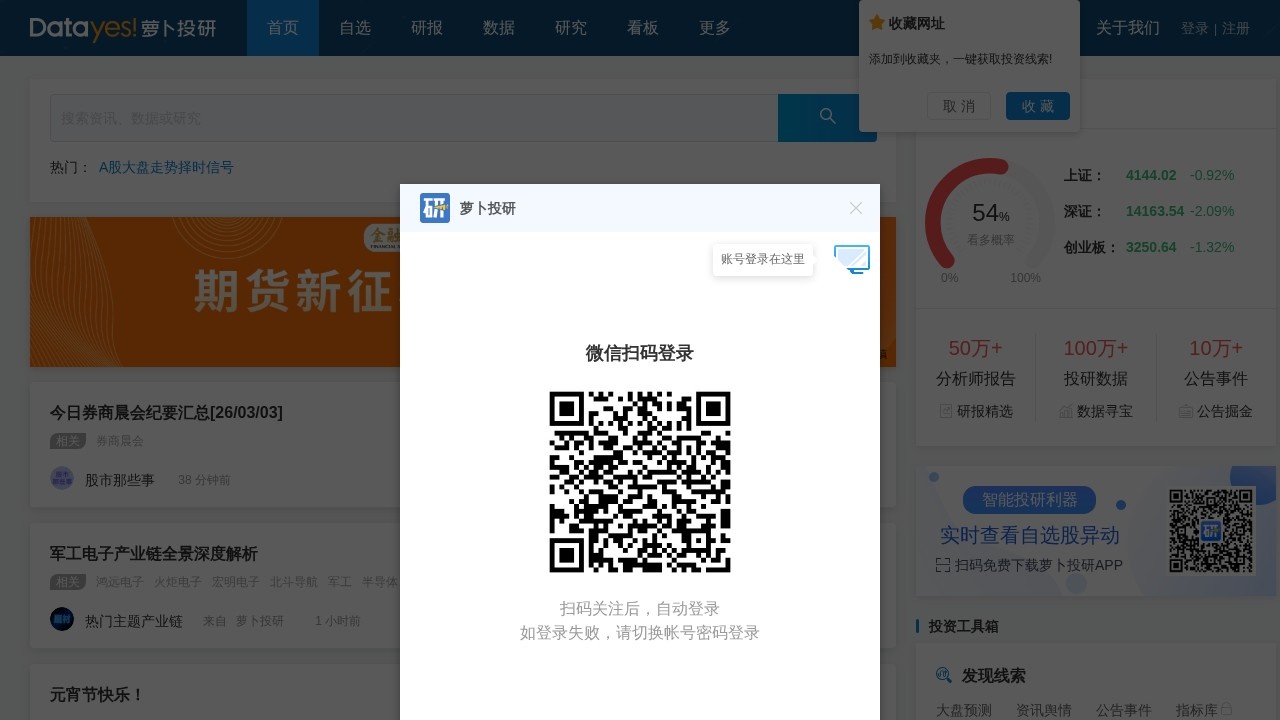The height and width of the screenshot is (720, 1280).
Task: Click the 萝卜投研 logo in the login dialog
Action: pos(435,208)
